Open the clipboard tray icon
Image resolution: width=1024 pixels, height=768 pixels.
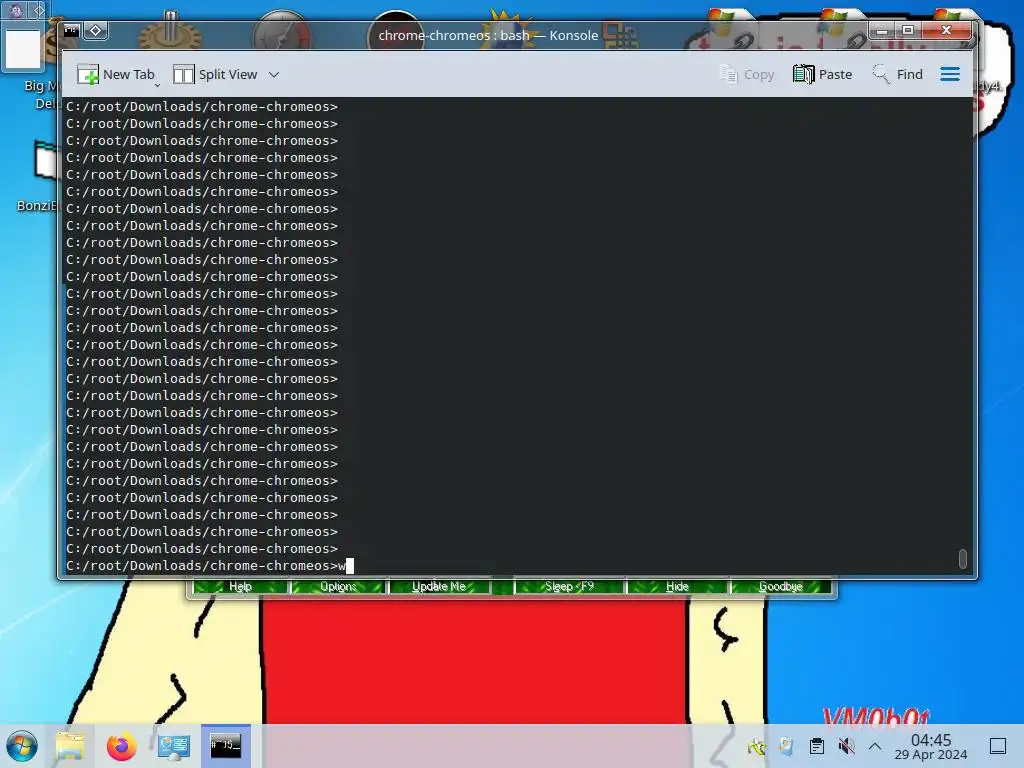tap(816, 746)
